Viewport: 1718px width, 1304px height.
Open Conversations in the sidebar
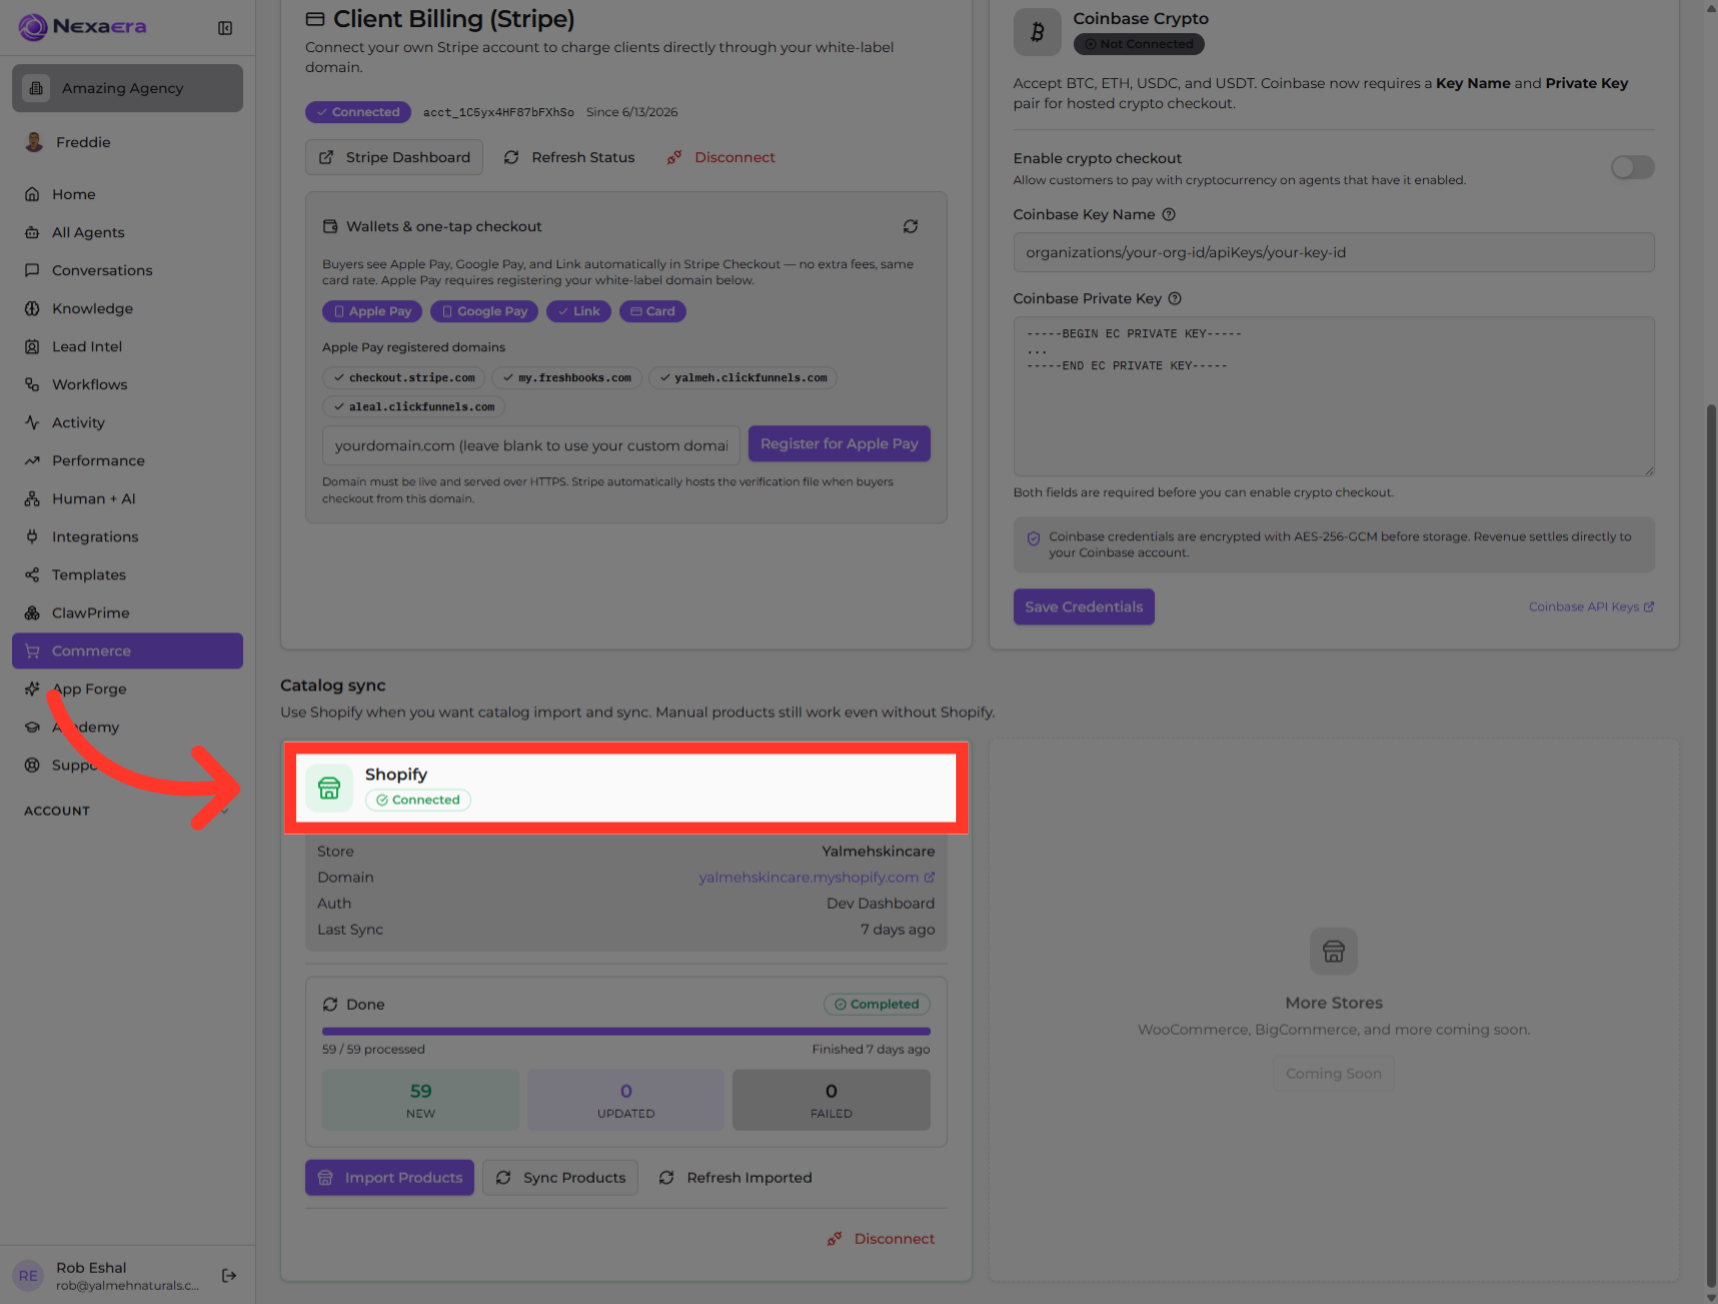pyautogui.click(x=127, y=270)
